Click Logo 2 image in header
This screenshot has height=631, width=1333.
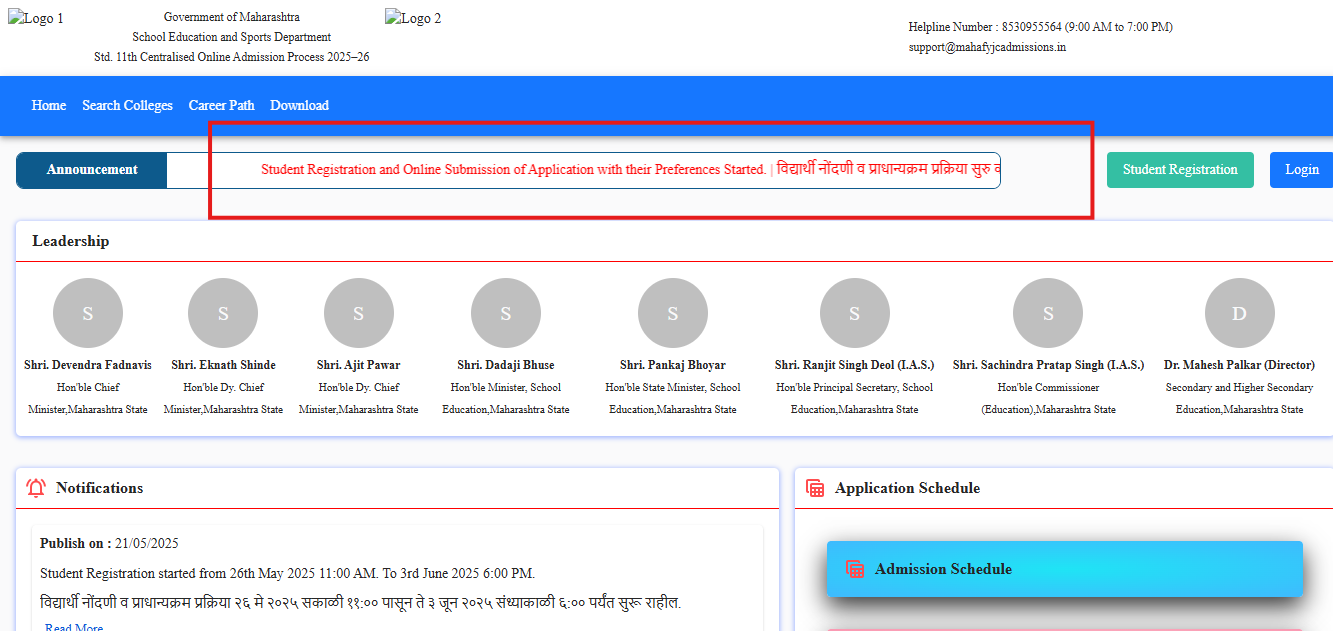click(413, 19)
